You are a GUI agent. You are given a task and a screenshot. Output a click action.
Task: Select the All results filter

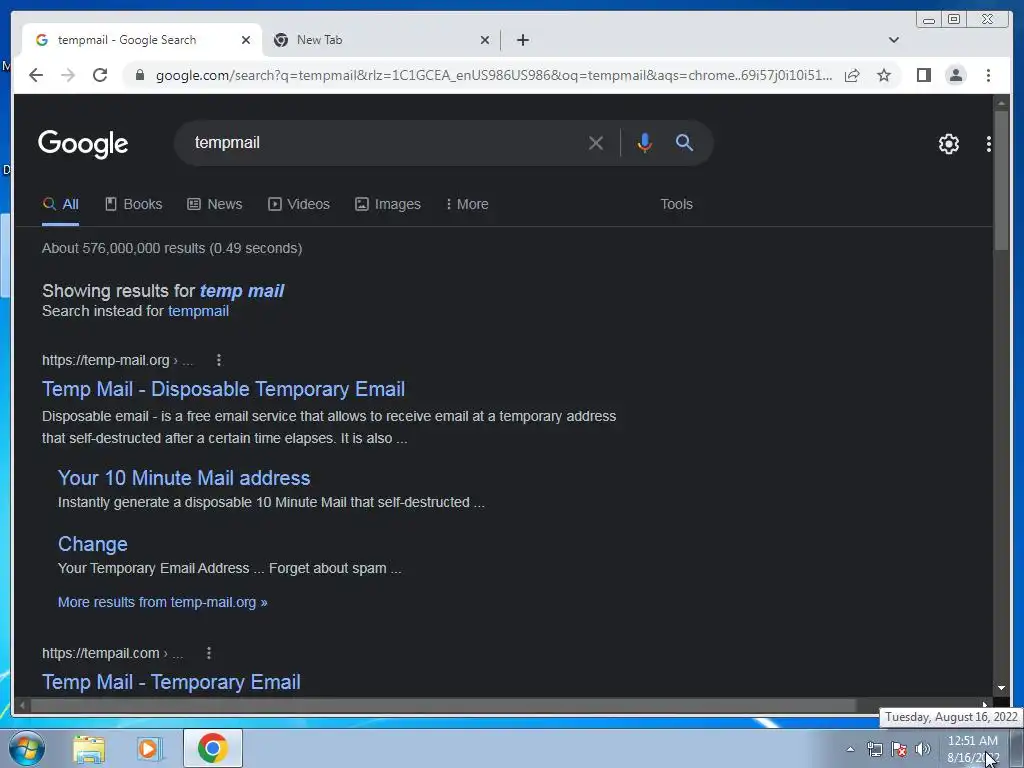pos(61,204)
